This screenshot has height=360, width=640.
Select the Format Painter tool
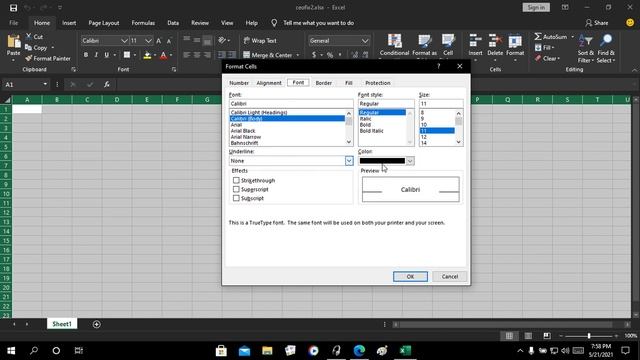click(48, 58)
